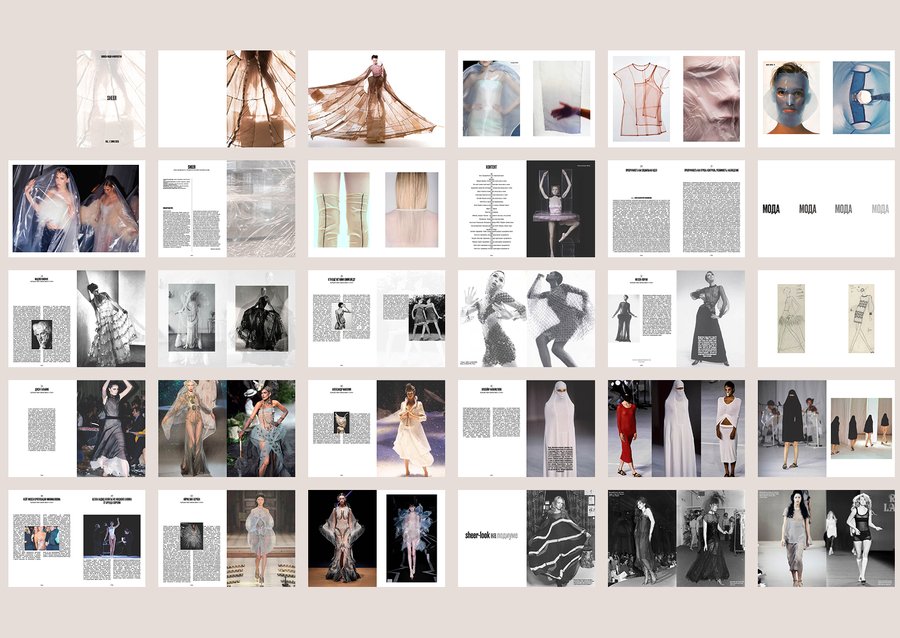Image resolution: width=900 pixels, height=638 pixels.
Task: Open the spread with white dress in snow
Action: 376,429
